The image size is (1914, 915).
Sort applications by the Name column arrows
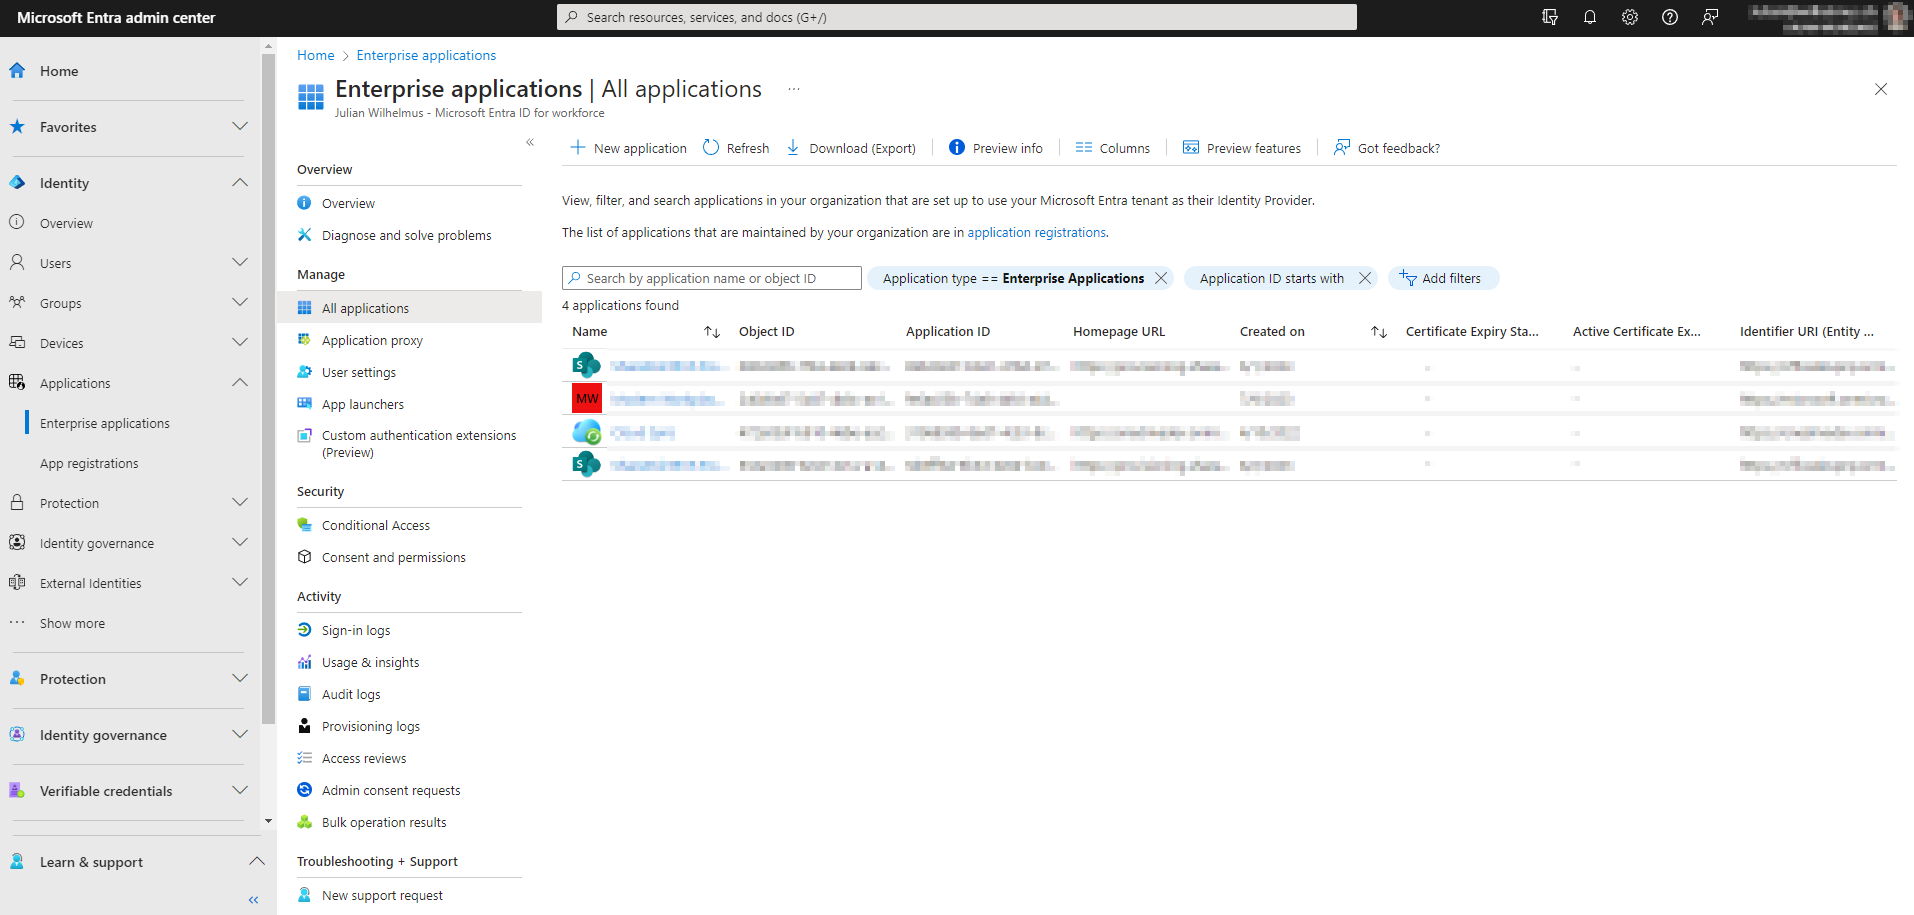tap(712, 332)
